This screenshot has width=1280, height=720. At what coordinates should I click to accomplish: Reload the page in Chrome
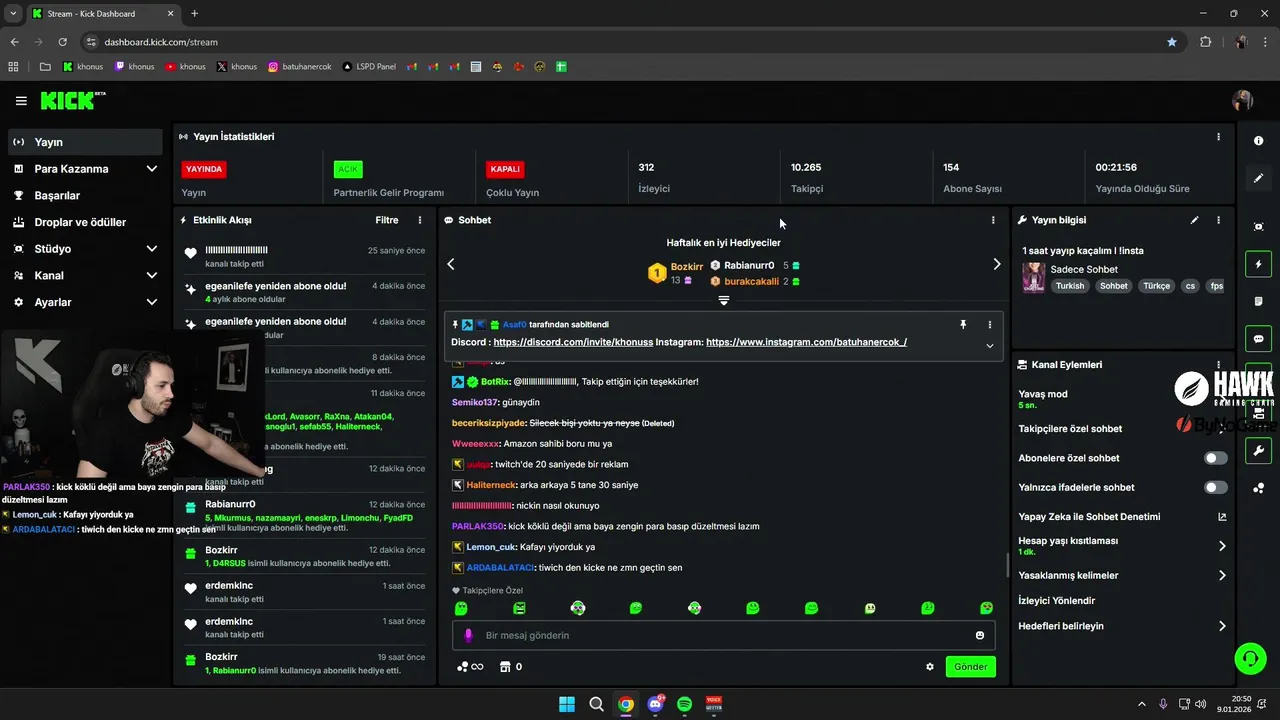(x=63, y=42)
